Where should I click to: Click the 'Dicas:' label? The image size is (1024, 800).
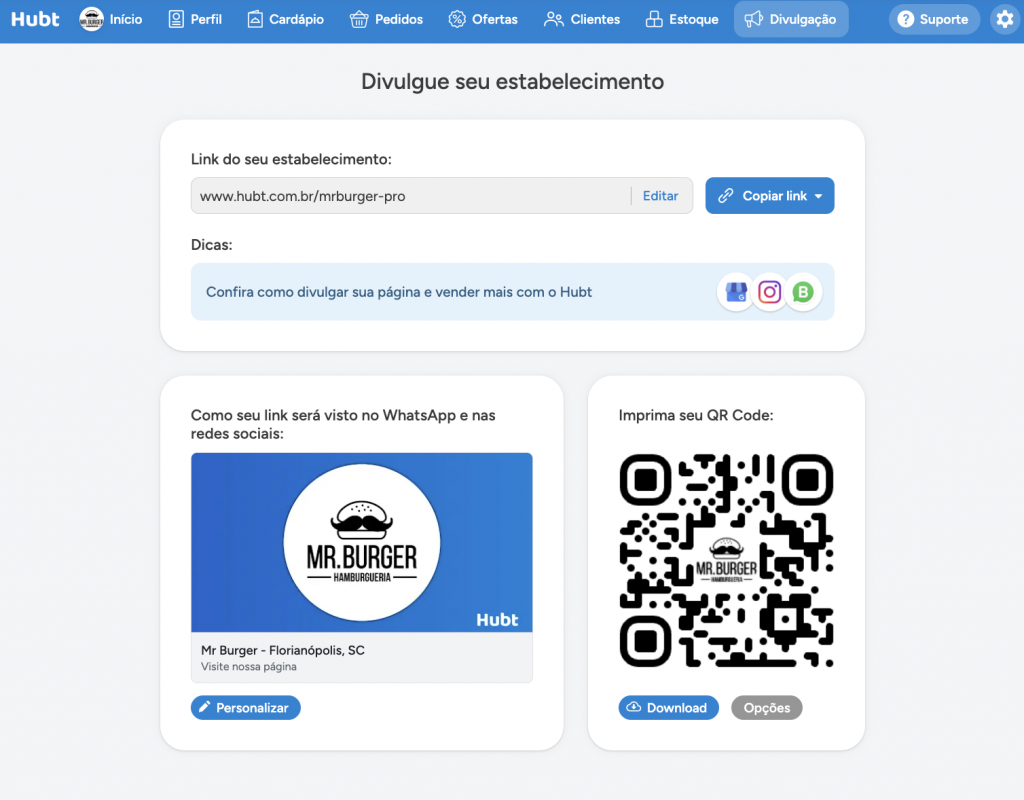tap(212, 245)
